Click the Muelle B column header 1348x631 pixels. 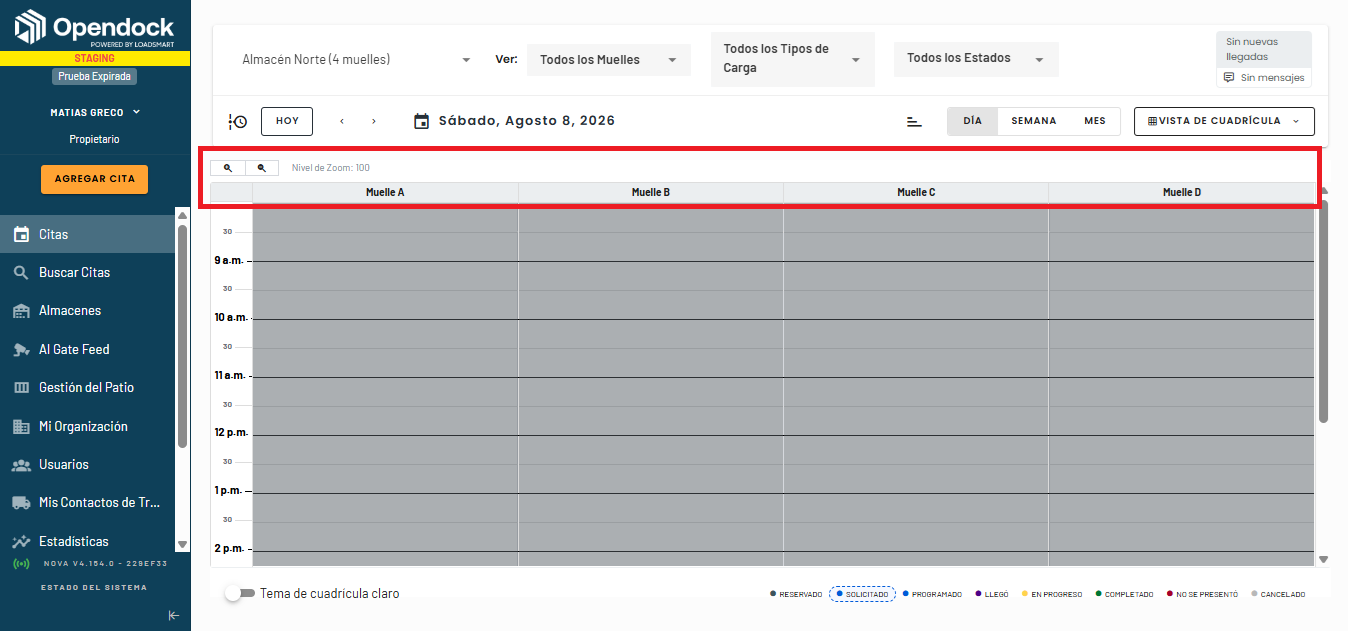coord(651,192)
